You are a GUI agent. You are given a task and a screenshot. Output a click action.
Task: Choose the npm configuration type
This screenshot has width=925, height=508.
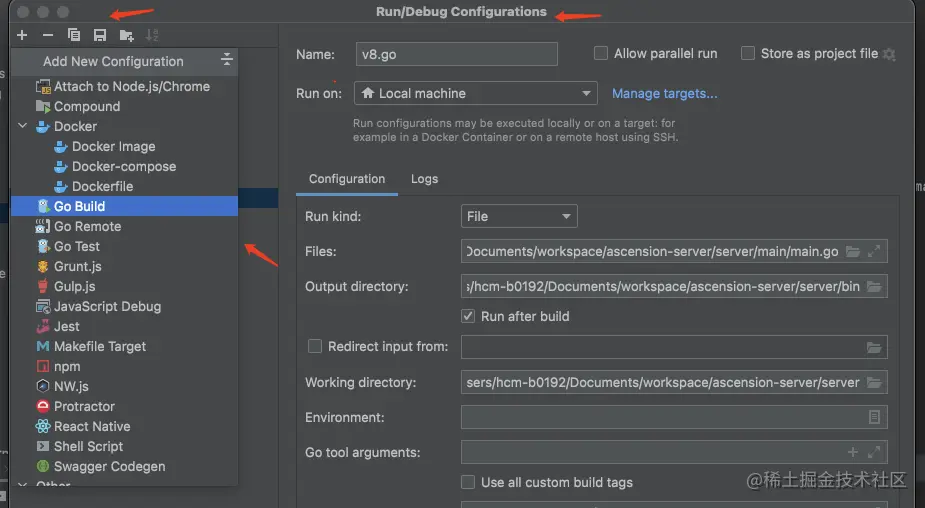coord(124,366)
